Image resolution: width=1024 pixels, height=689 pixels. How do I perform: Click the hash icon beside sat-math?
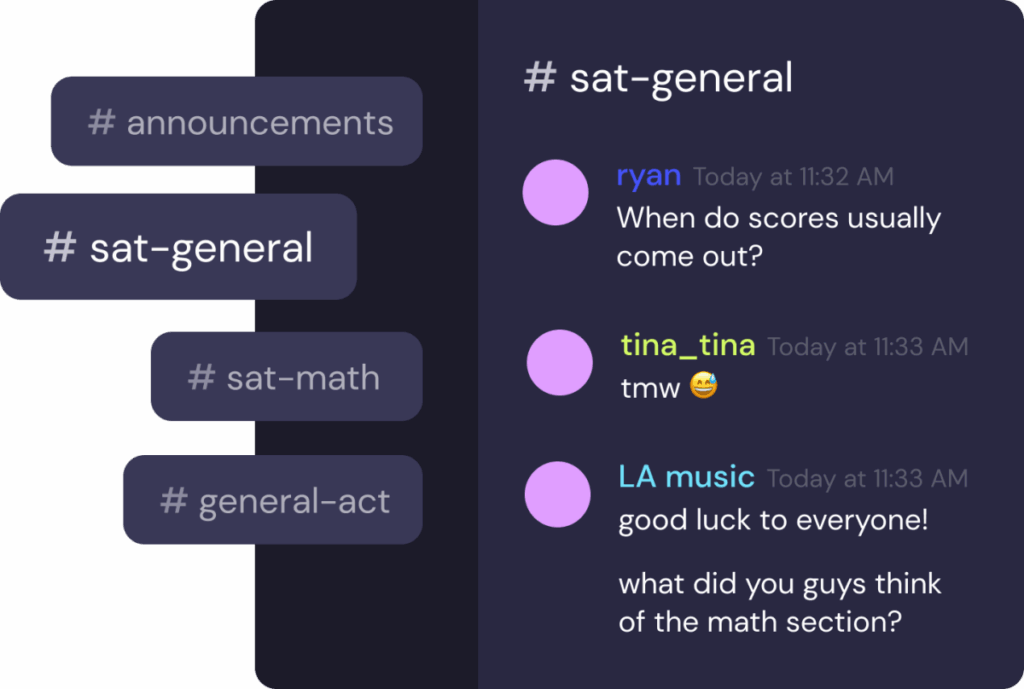(202, 377)
